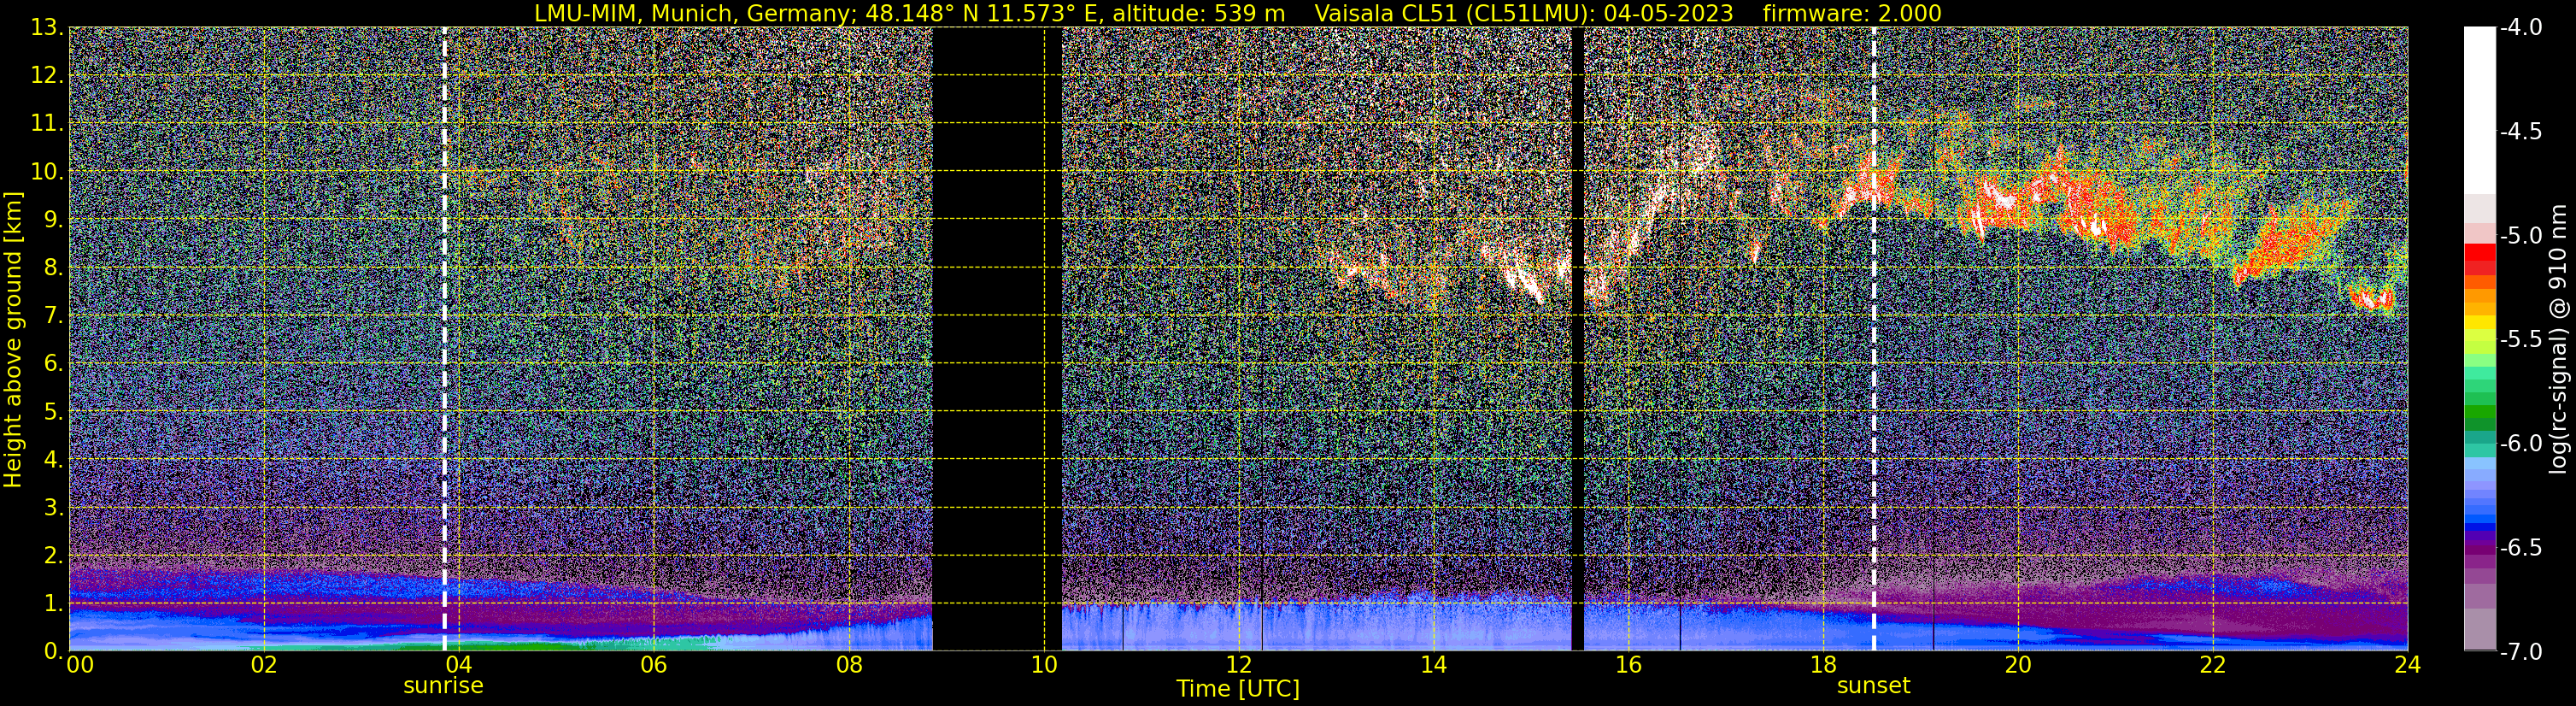Click the narrow black data gap before 16 UTC
Viewport: 2576px width, 706px height.
[1578, 338]
